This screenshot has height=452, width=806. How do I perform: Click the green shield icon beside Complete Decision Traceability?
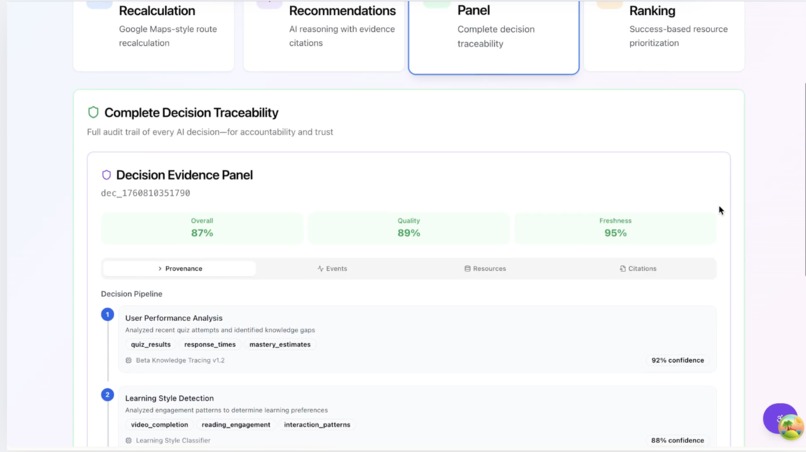click(93, 112)
